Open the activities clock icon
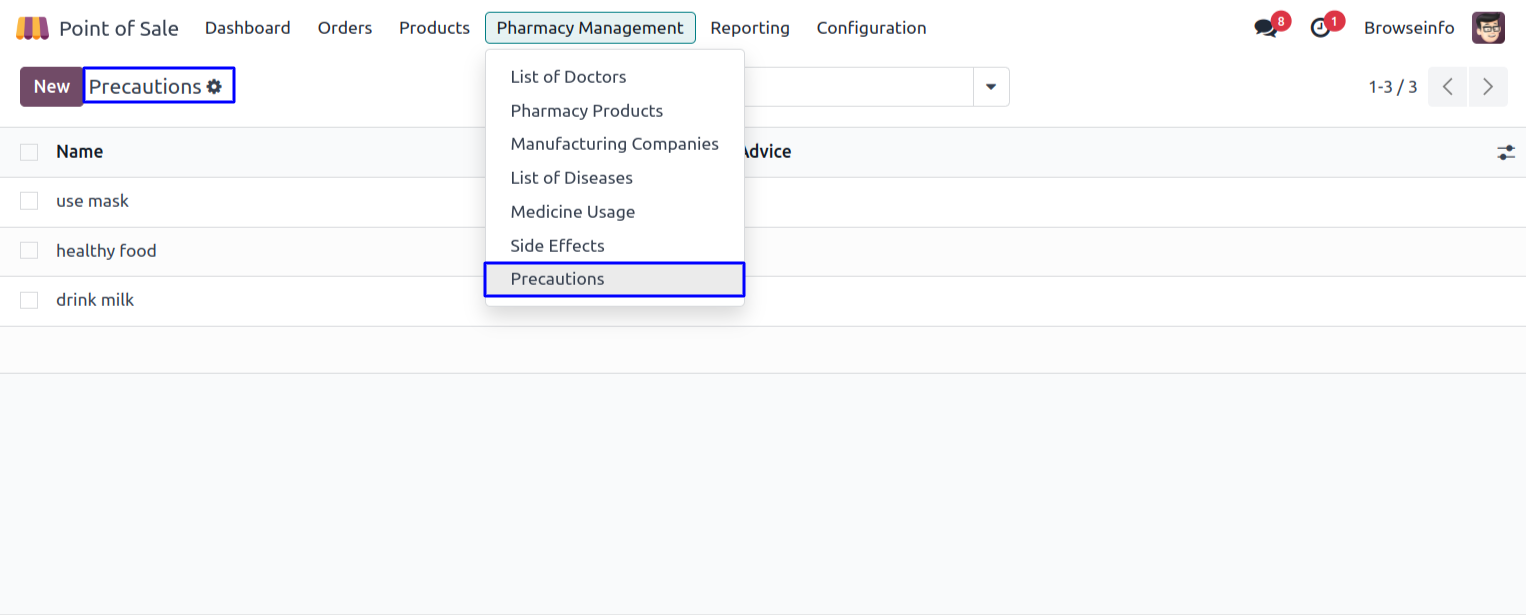 pyautogui.click(x=1321, y=28)
